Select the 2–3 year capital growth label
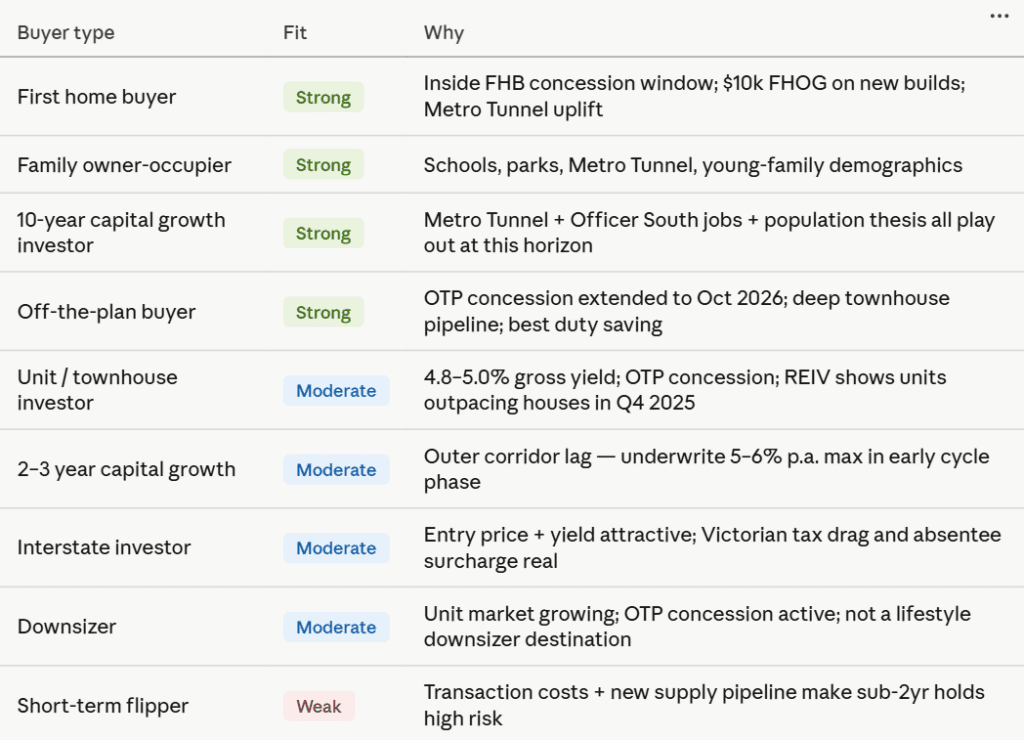 click(x=126, y=469)
